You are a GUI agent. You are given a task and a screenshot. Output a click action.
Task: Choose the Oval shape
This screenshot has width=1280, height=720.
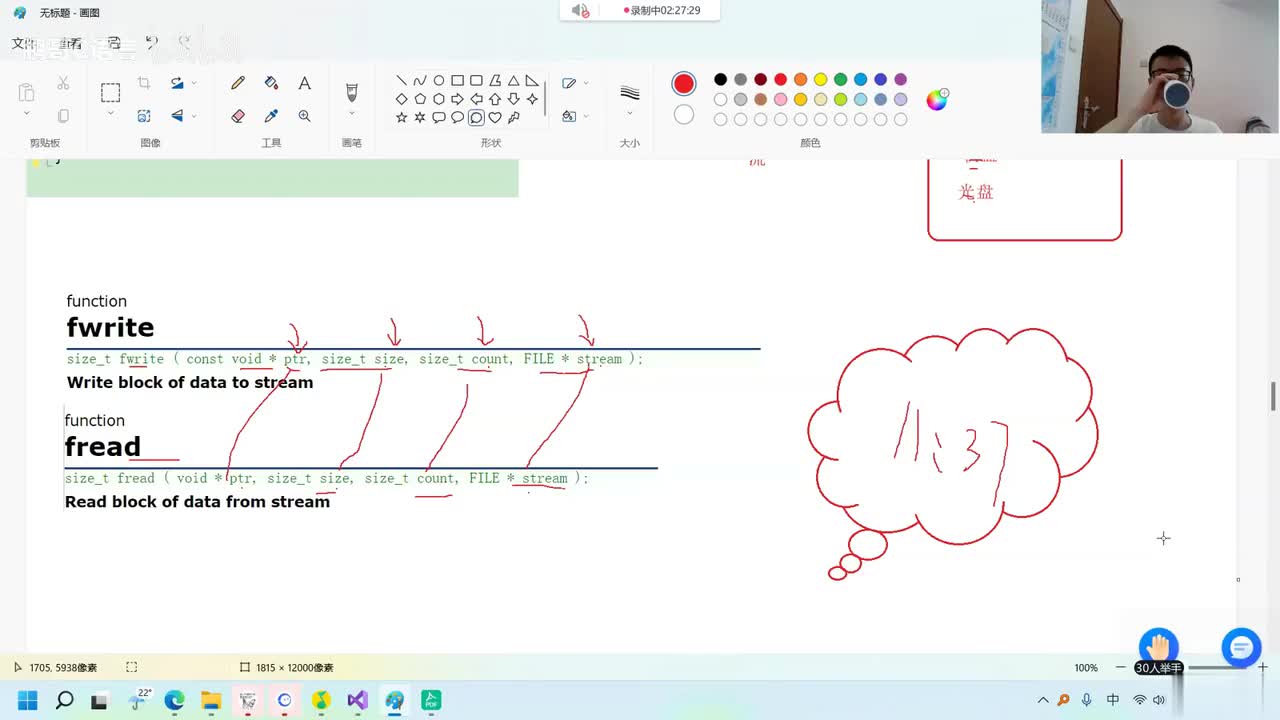click(x=439, y=81)
